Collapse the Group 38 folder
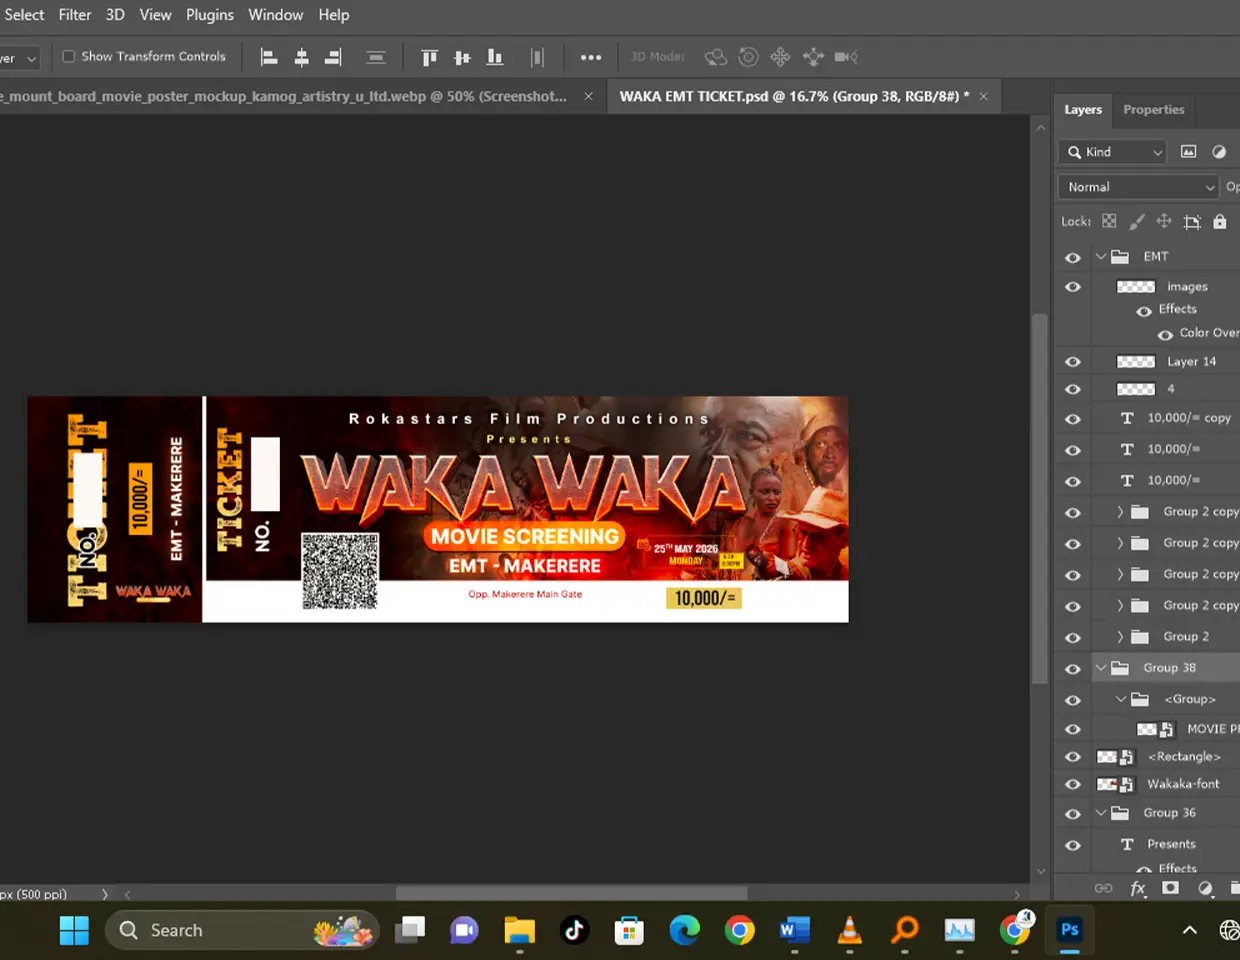Viewport: 1240px width, 960px height. [1101, 668]
